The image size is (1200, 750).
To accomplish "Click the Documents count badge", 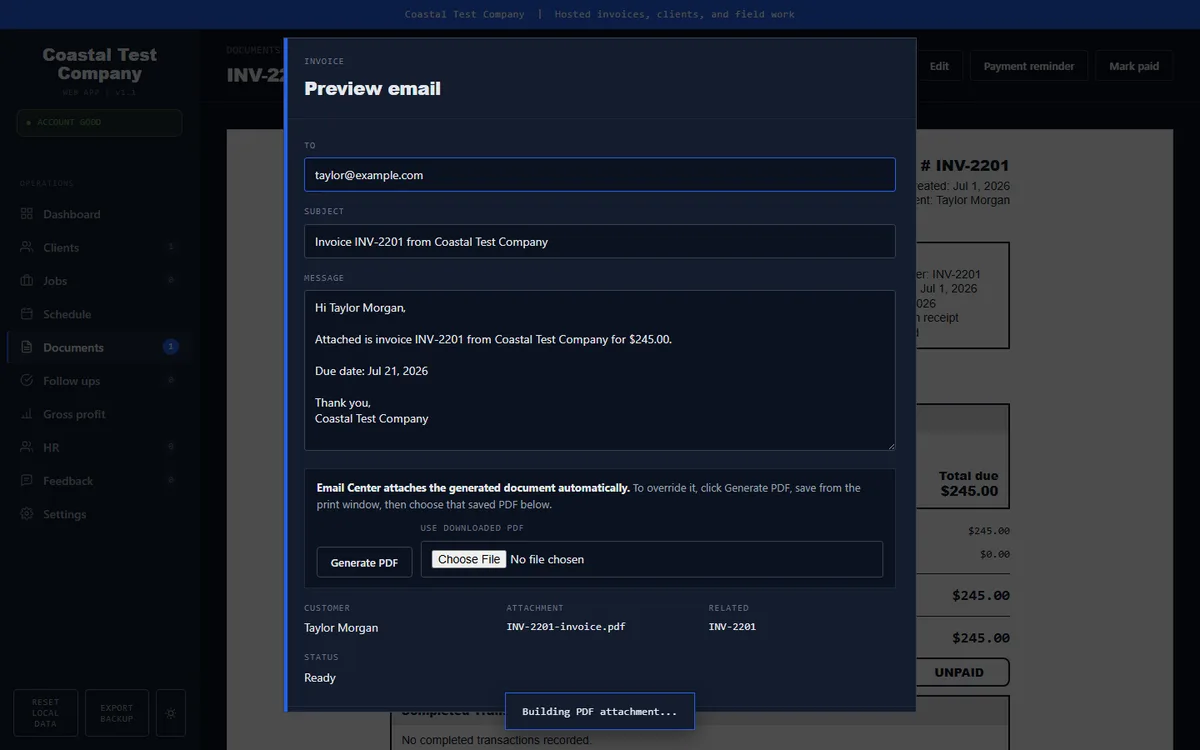I will (x=171, y=347).
